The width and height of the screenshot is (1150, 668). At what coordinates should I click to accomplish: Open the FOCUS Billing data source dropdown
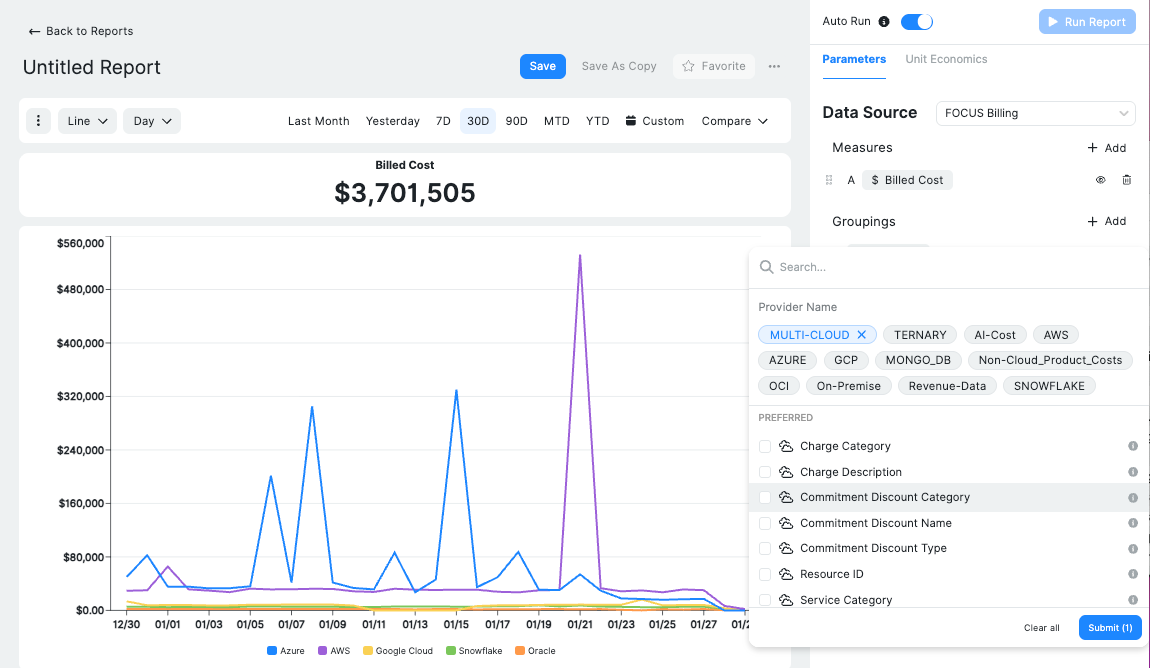(1036, 113)
